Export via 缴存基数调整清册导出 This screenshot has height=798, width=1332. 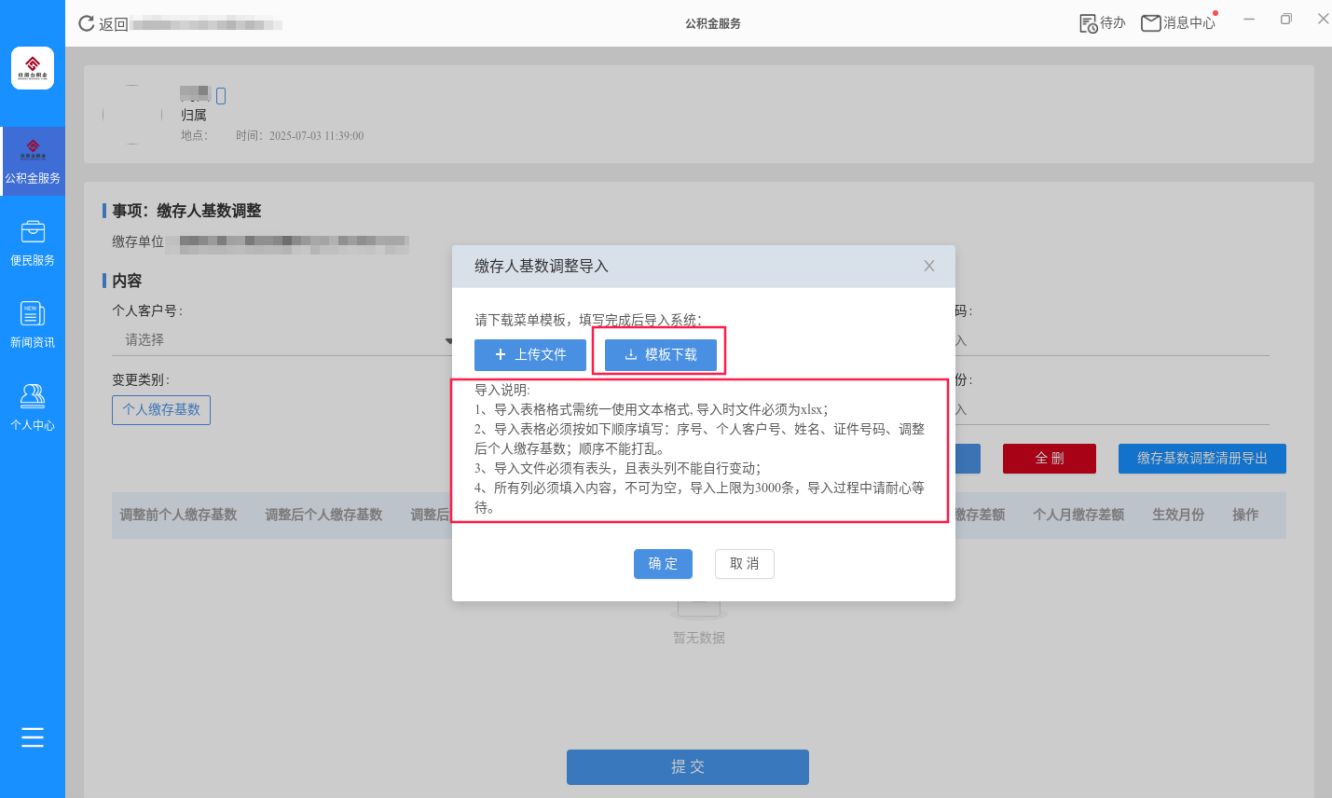(x=1202, y=458)
